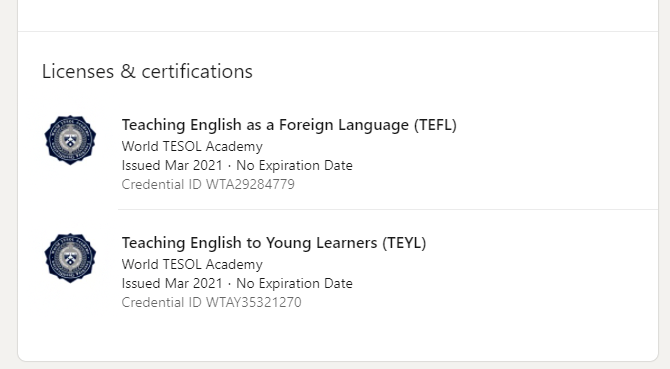The image size is (670, 369).
Task: Click the number WTAY35321270 in the second credential
Action: (x=254, y=302)
